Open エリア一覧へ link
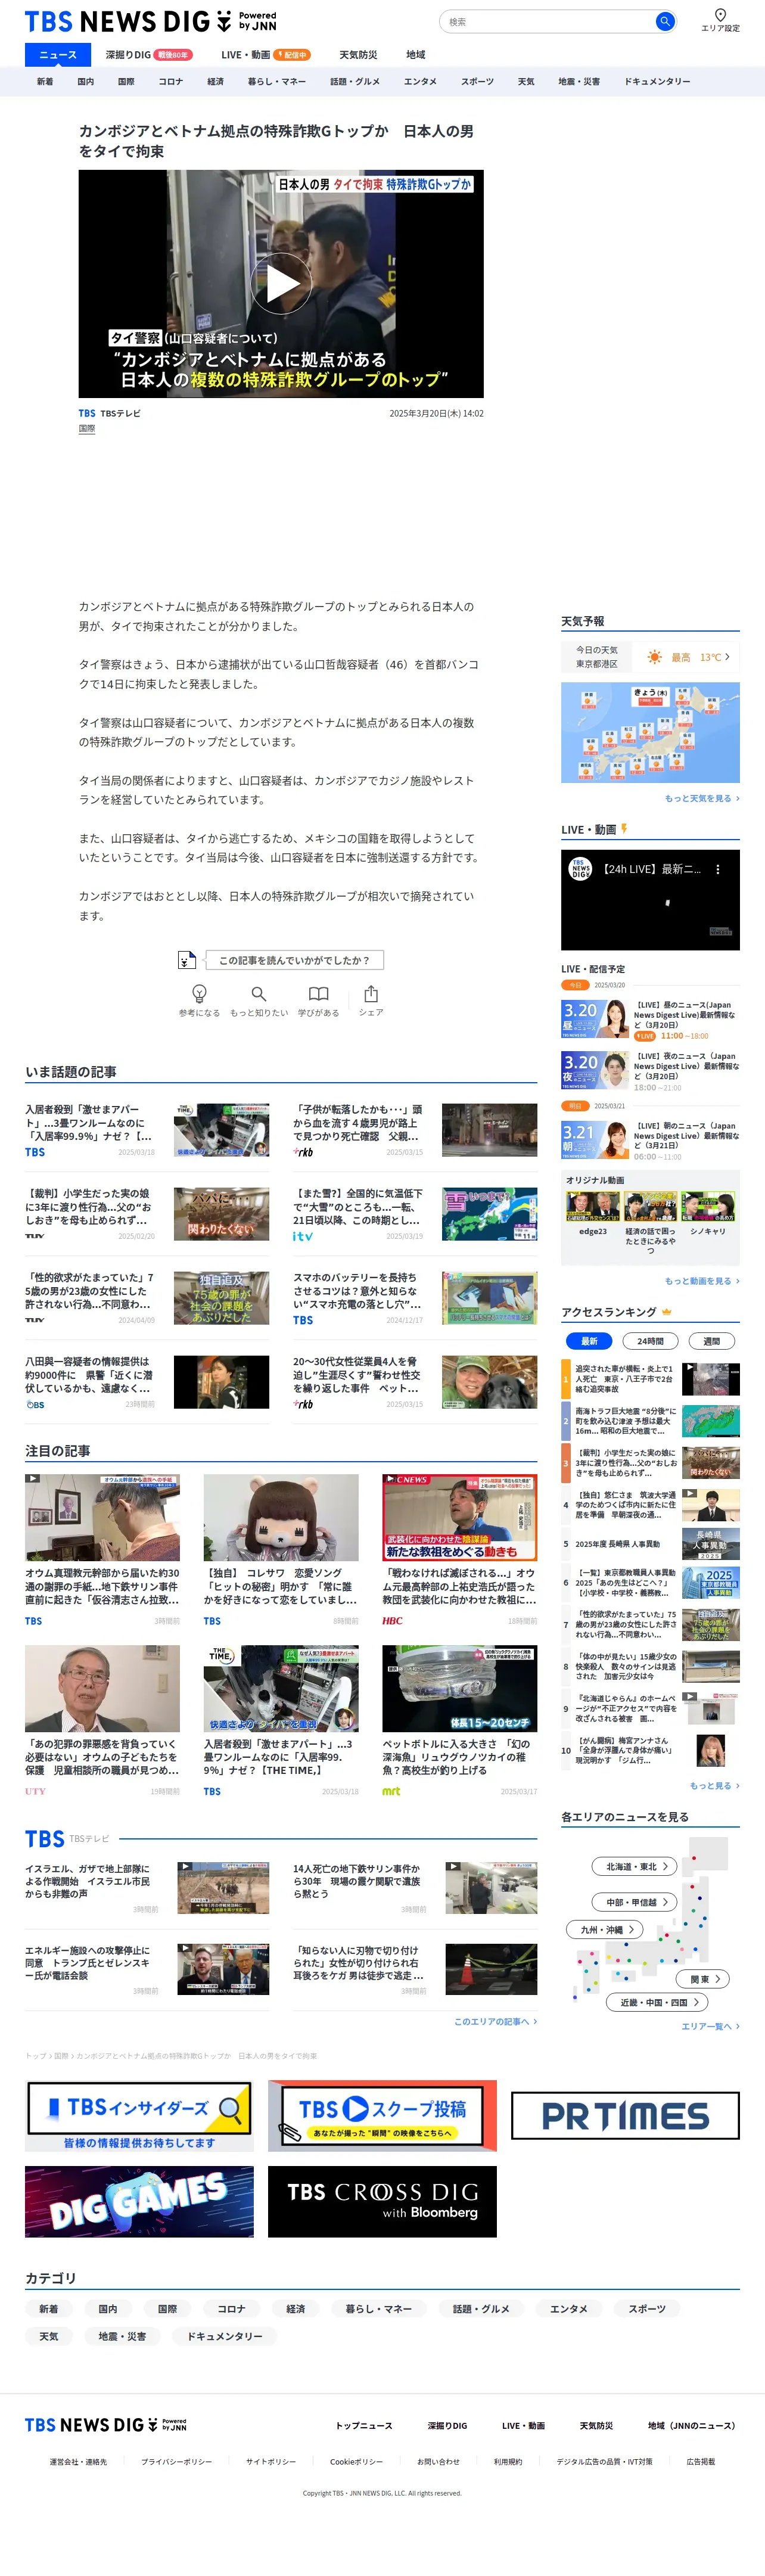 click(x=710, y=2026)
